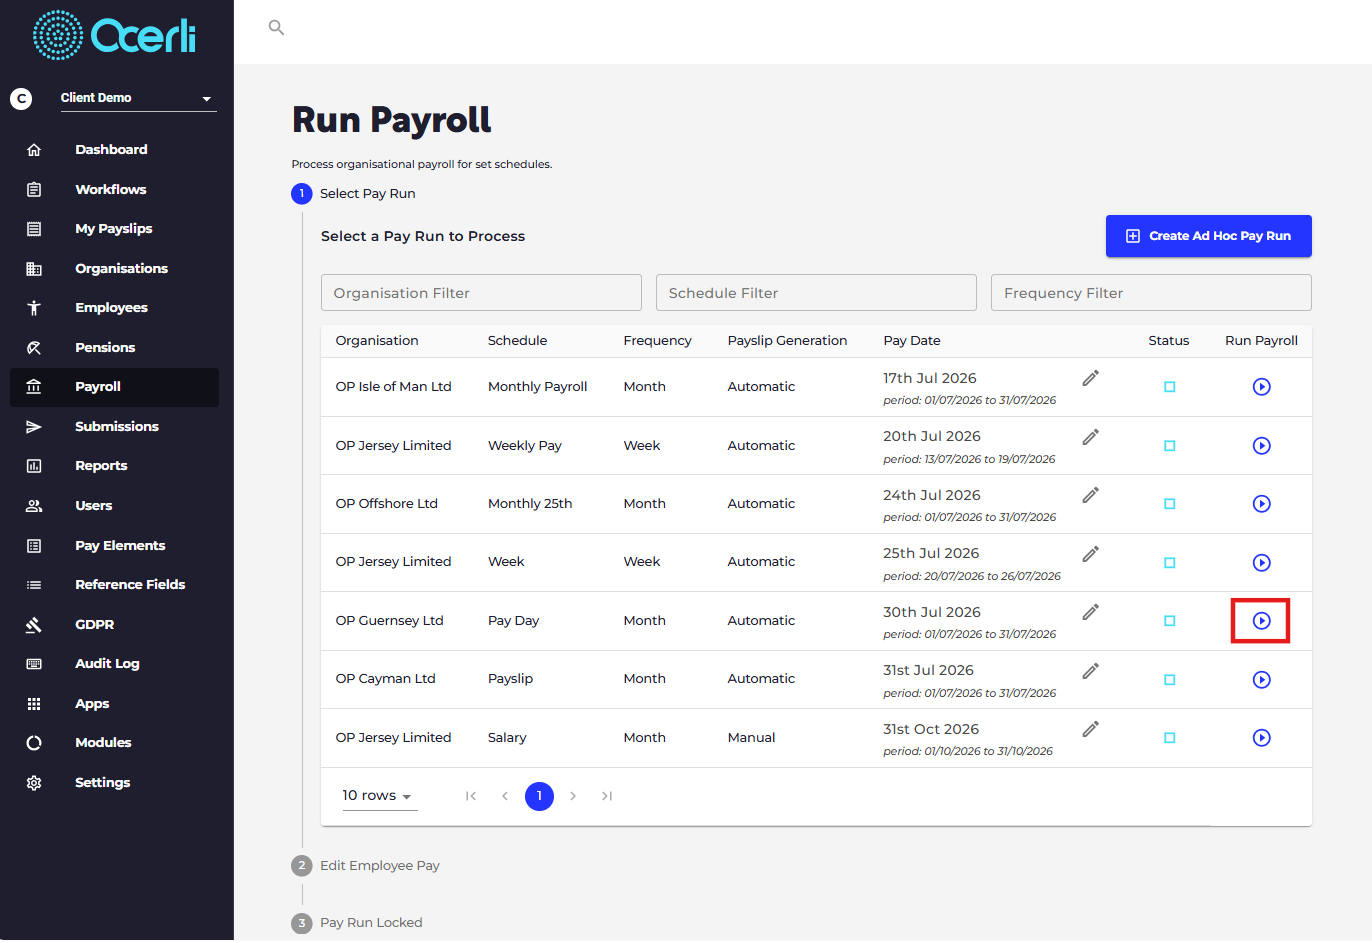Open the Organisations section
The width and height of the screenshot is (1372, 943).
point(121,269)
